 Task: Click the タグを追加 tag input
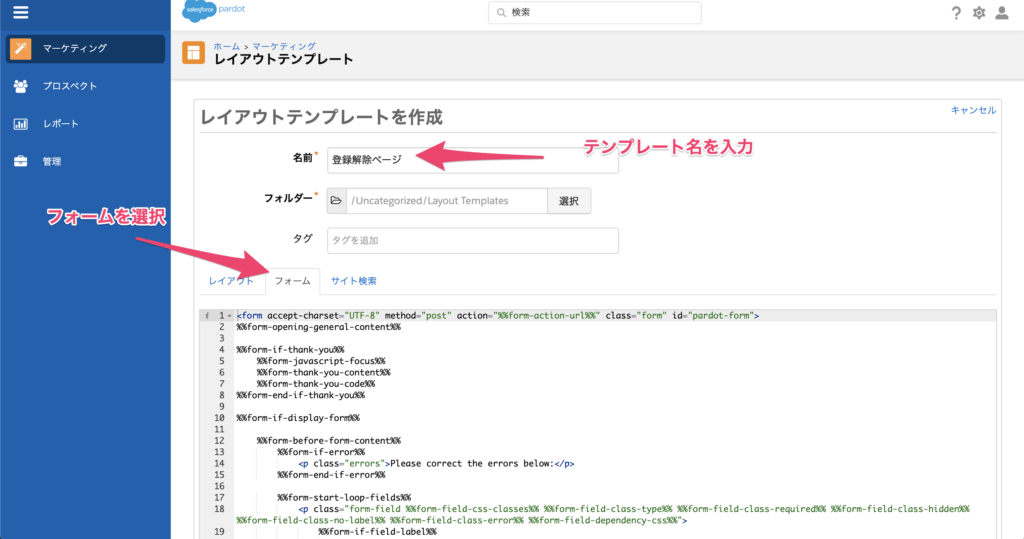473,240
